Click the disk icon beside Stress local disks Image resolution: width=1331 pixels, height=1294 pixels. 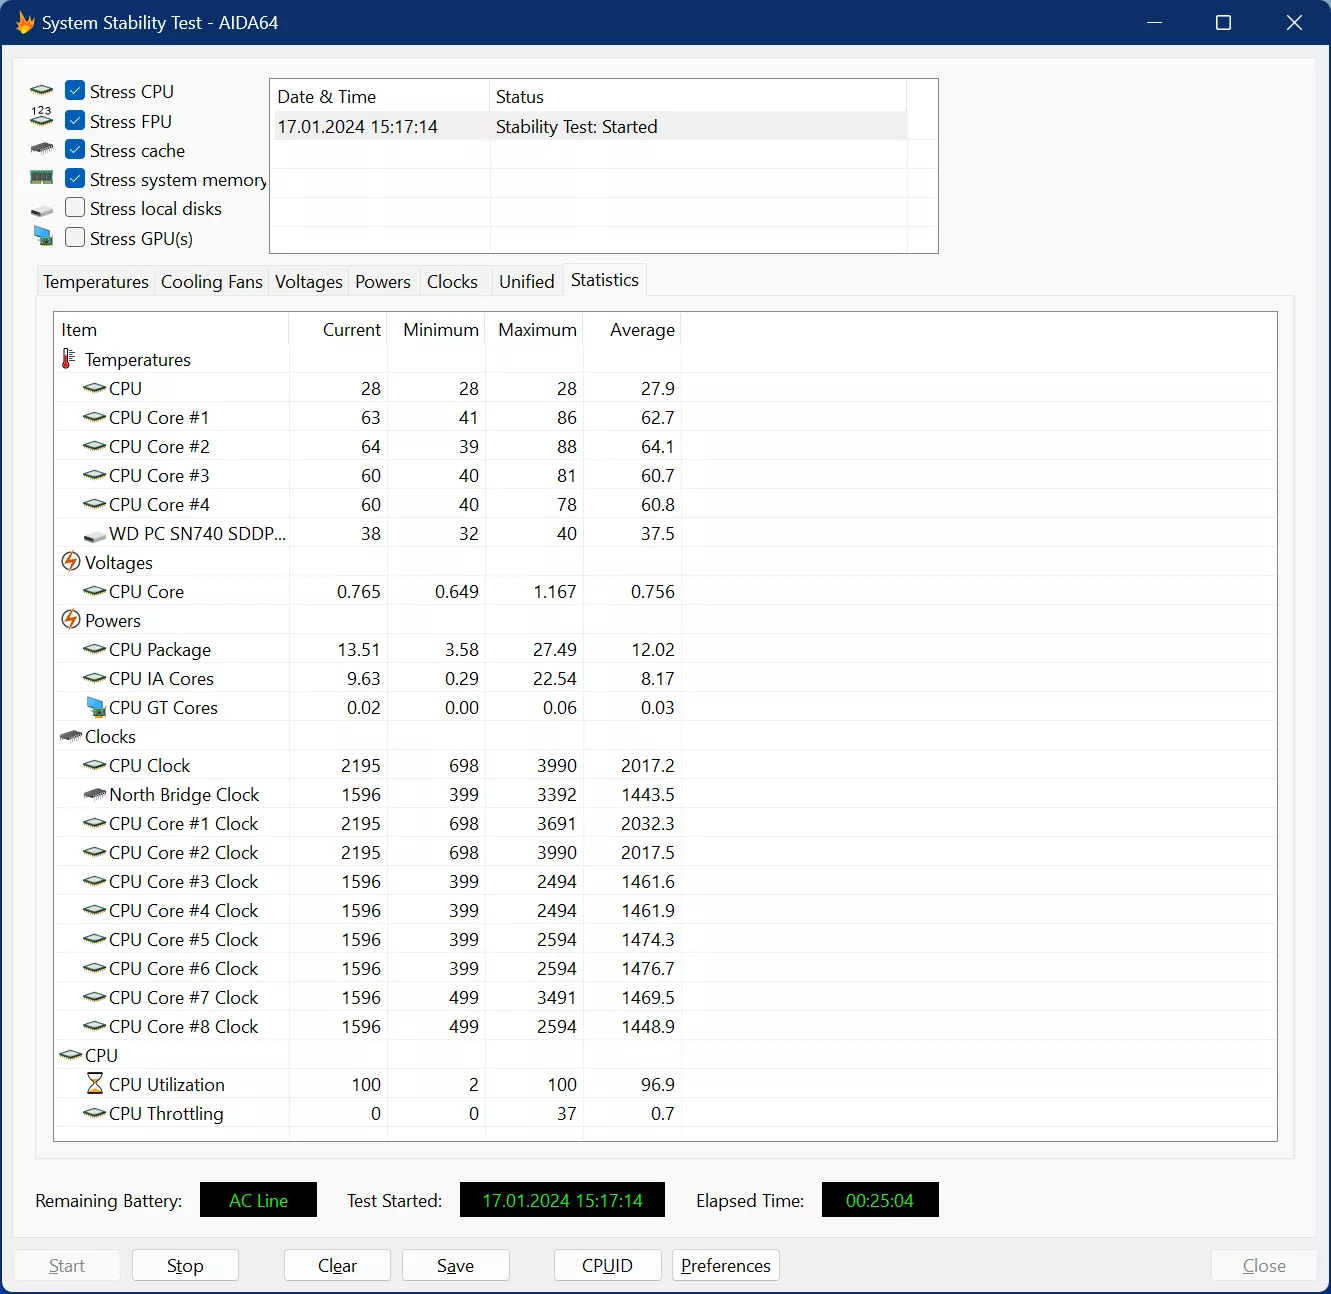42,211
